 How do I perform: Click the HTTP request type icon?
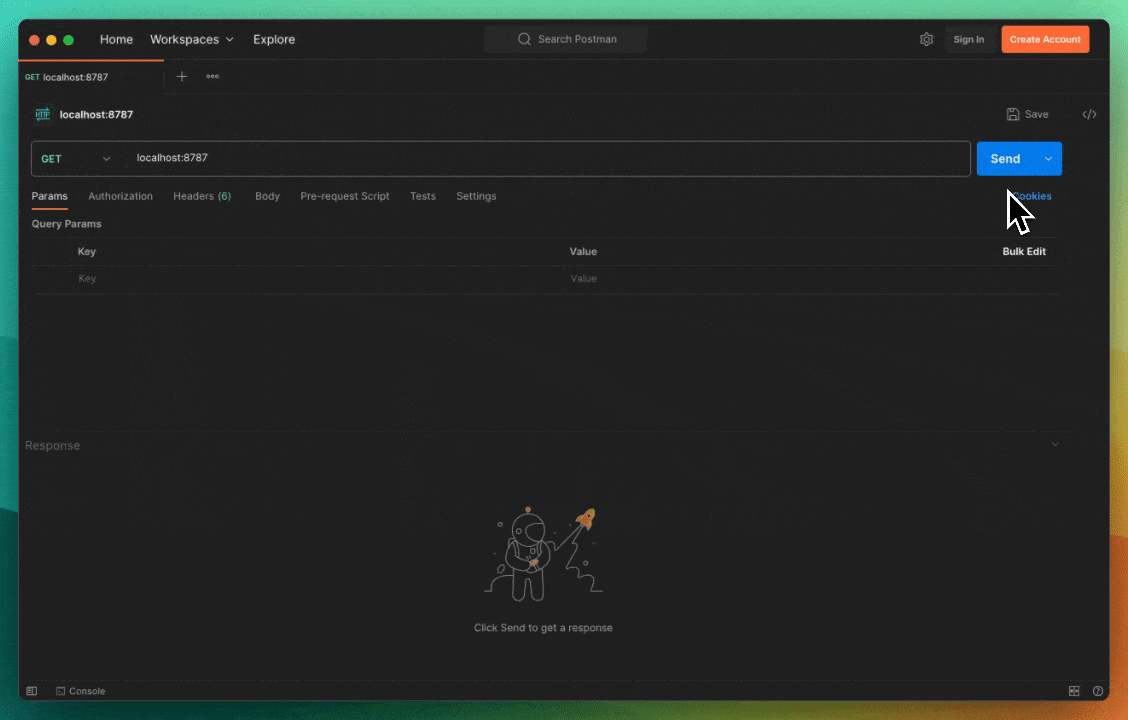coord(42,115)
